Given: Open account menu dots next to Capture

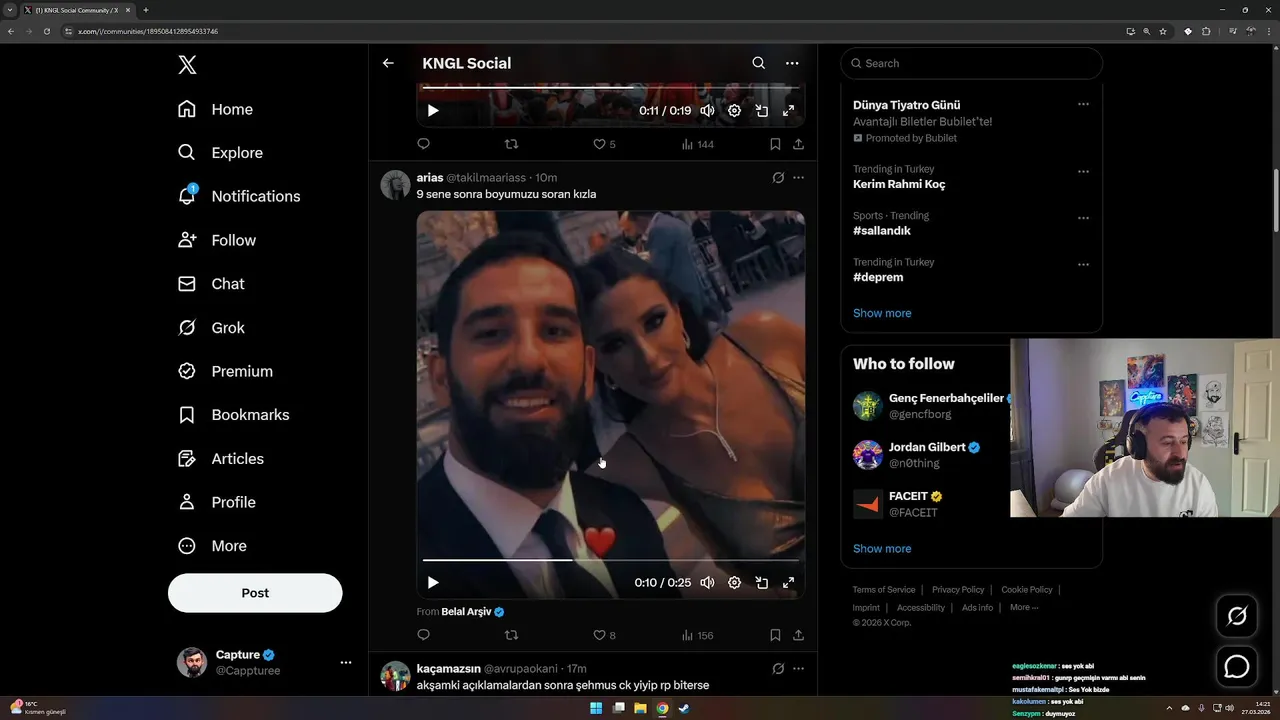Looking at the screenshot, I should pyautogui.click(x=346, y=663).
